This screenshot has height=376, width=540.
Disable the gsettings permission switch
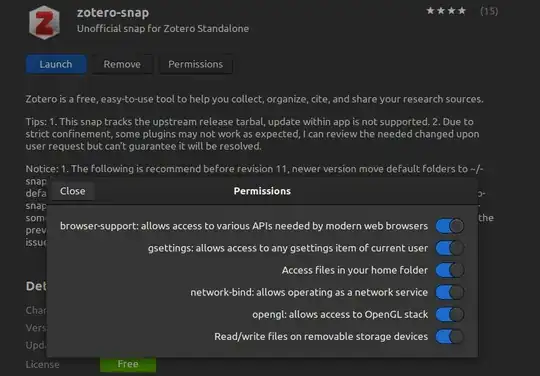tap(449, 248)
